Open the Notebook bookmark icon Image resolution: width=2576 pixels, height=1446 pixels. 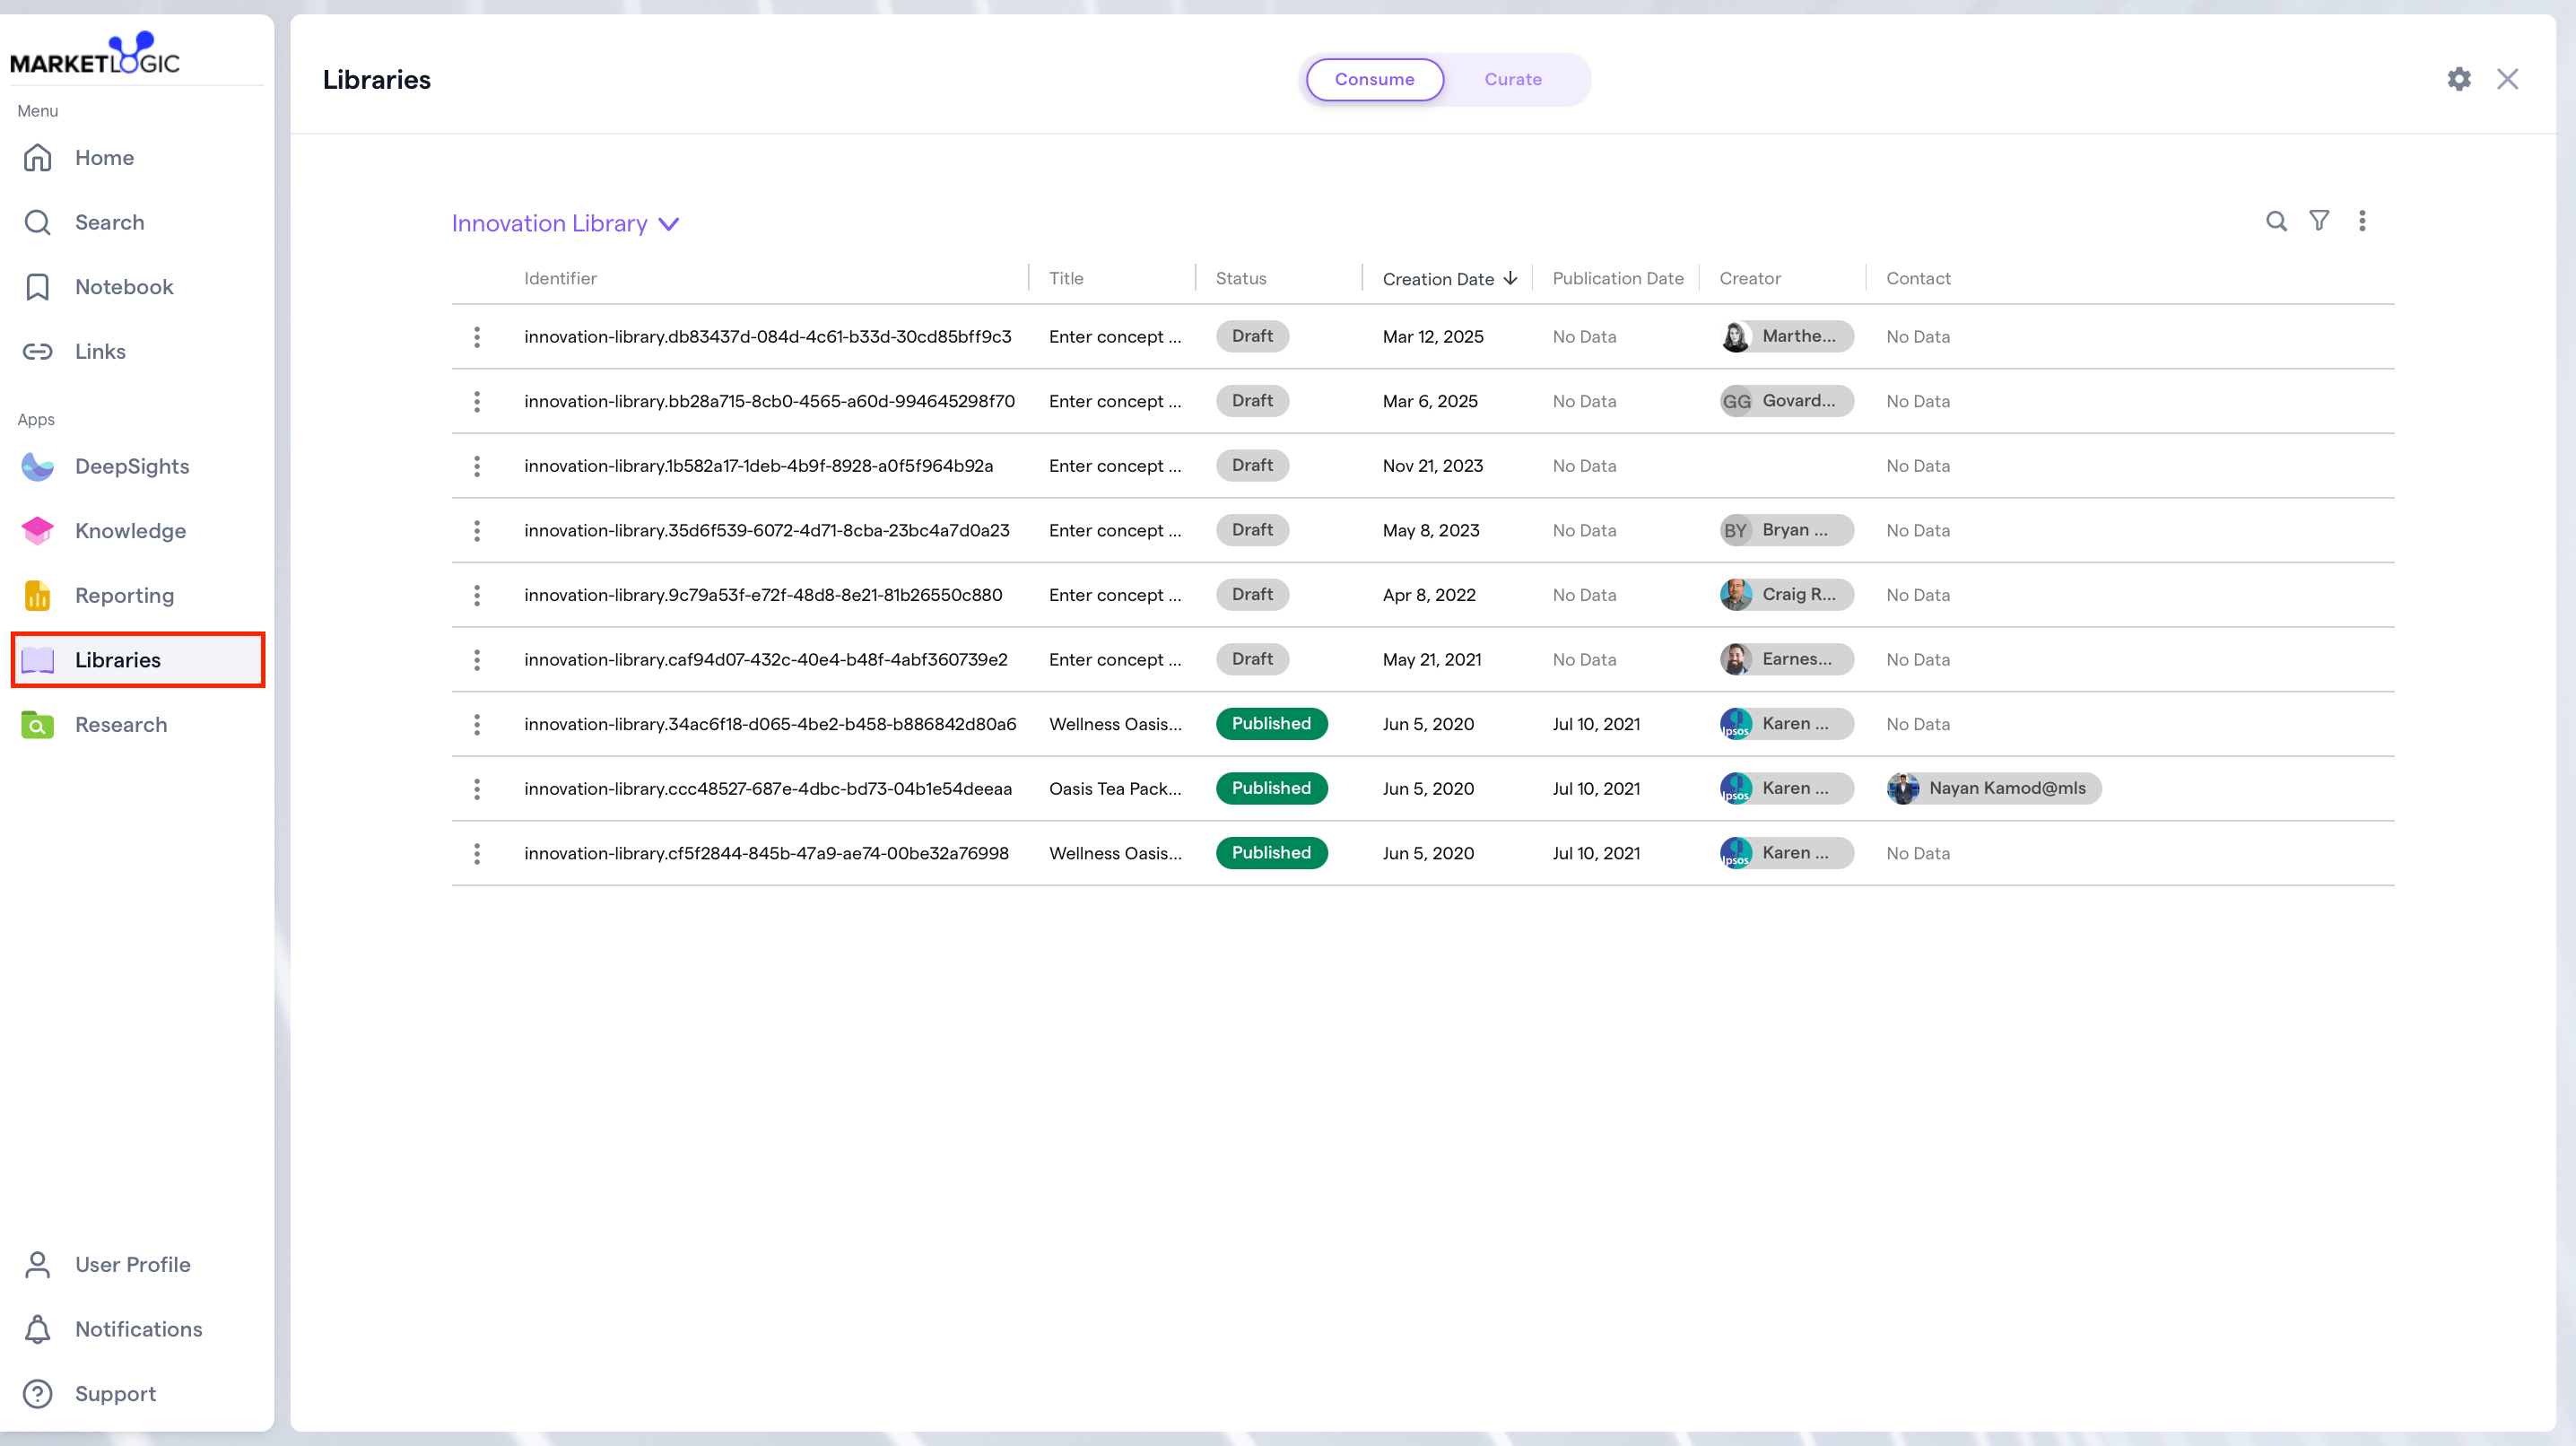pos(38,287)
